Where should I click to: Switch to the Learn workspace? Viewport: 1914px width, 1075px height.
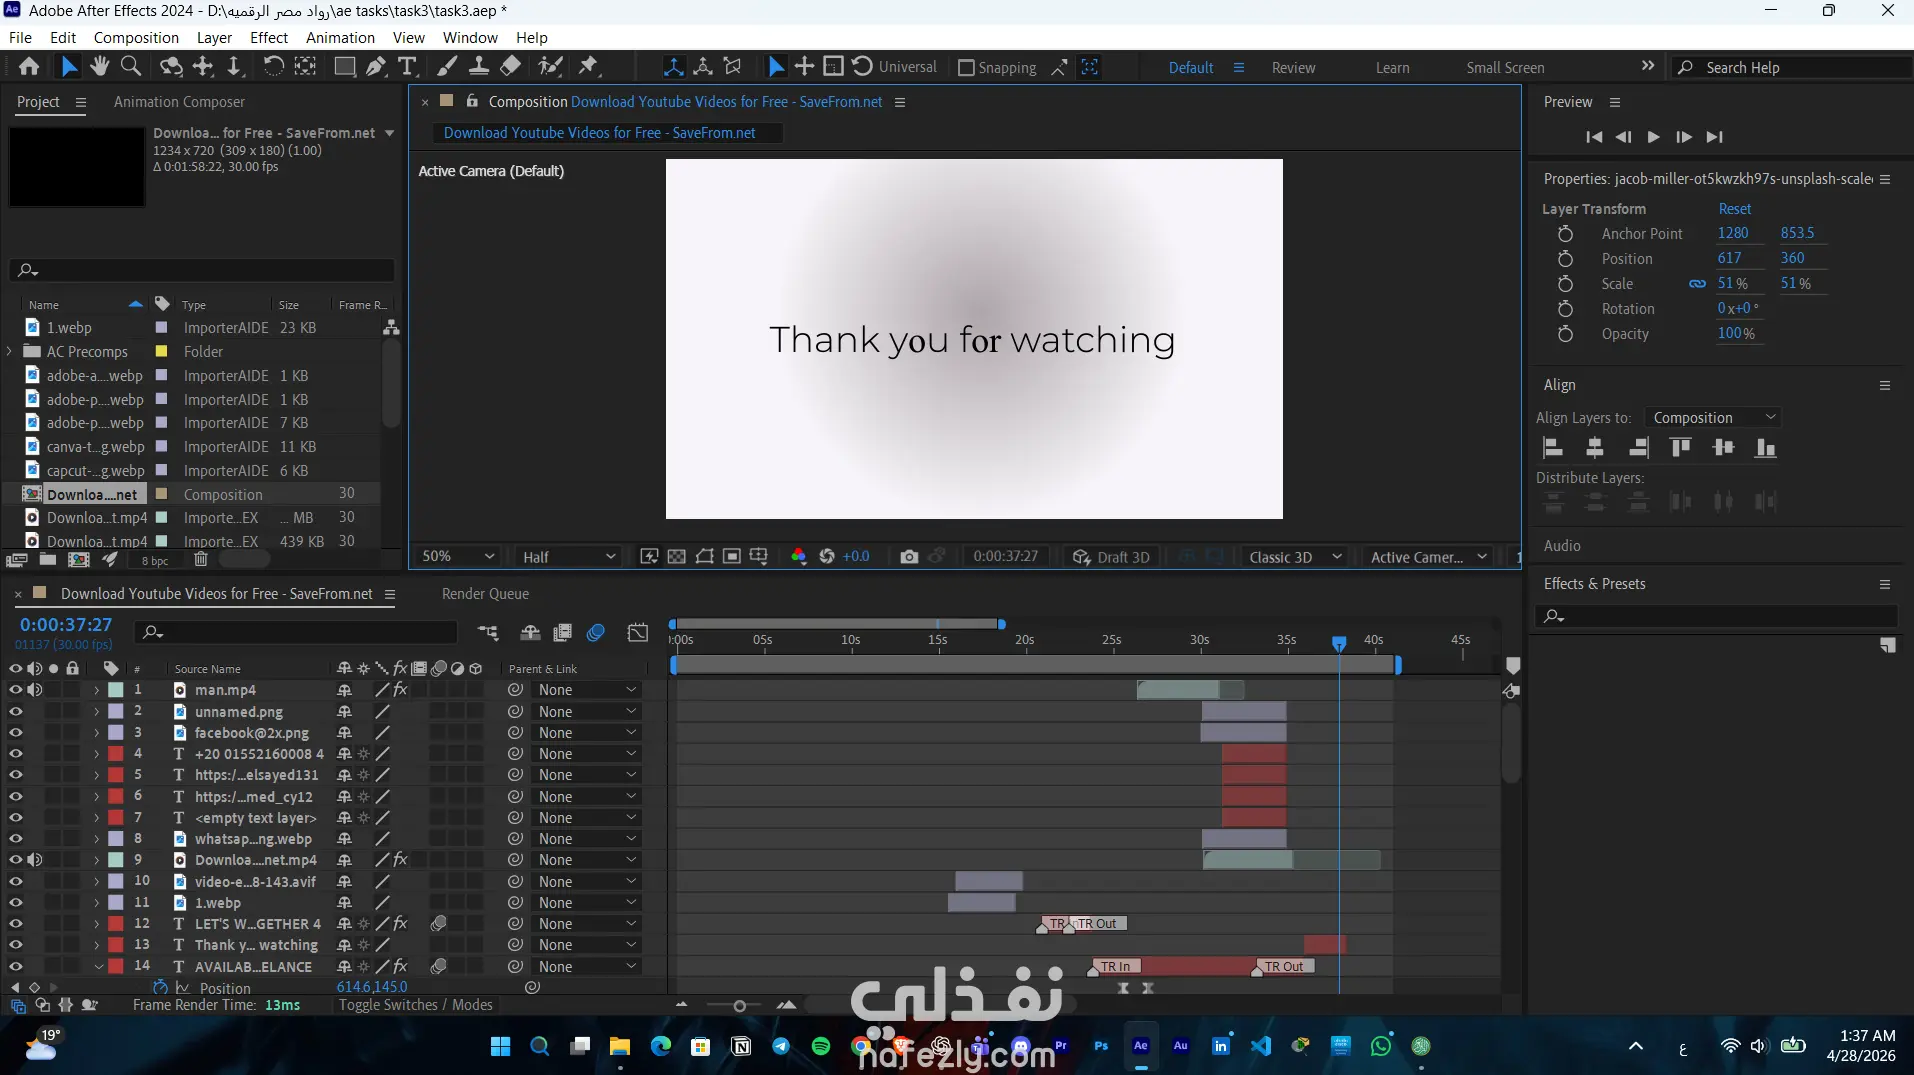tap(1392, 68)
